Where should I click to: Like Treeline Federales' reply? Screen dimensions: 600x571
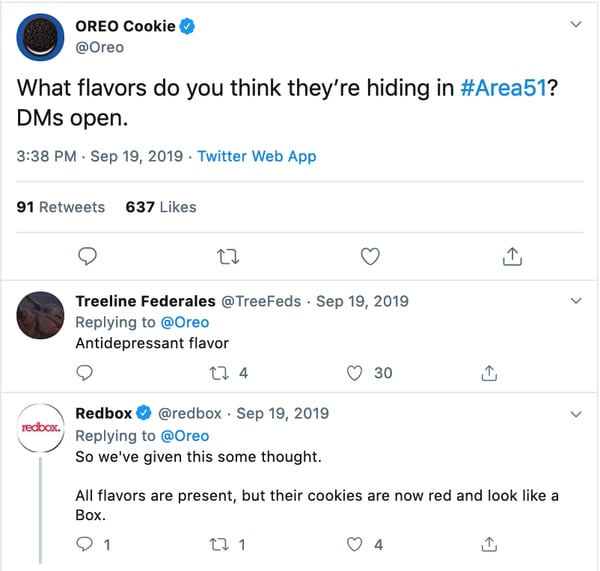354,373
